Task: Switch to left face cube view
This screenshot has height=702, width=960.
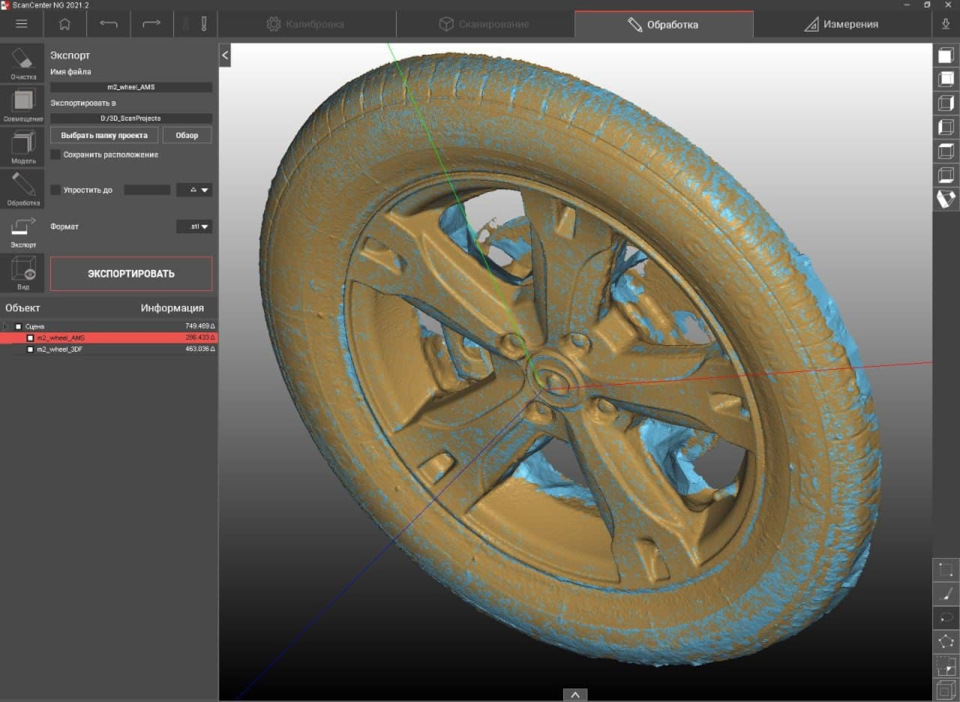Action: tap(946, 127)
